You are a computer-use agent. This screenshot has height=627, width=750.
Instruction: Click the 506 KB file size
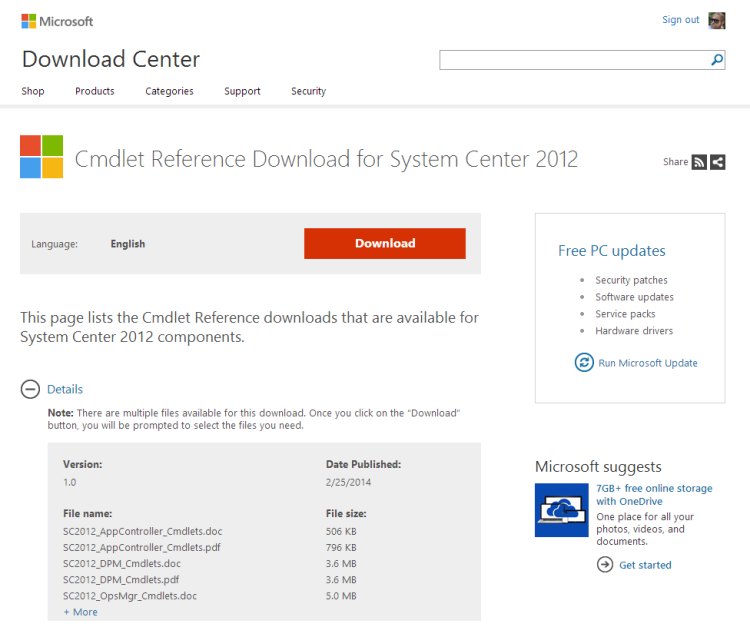tap(341, 531)
